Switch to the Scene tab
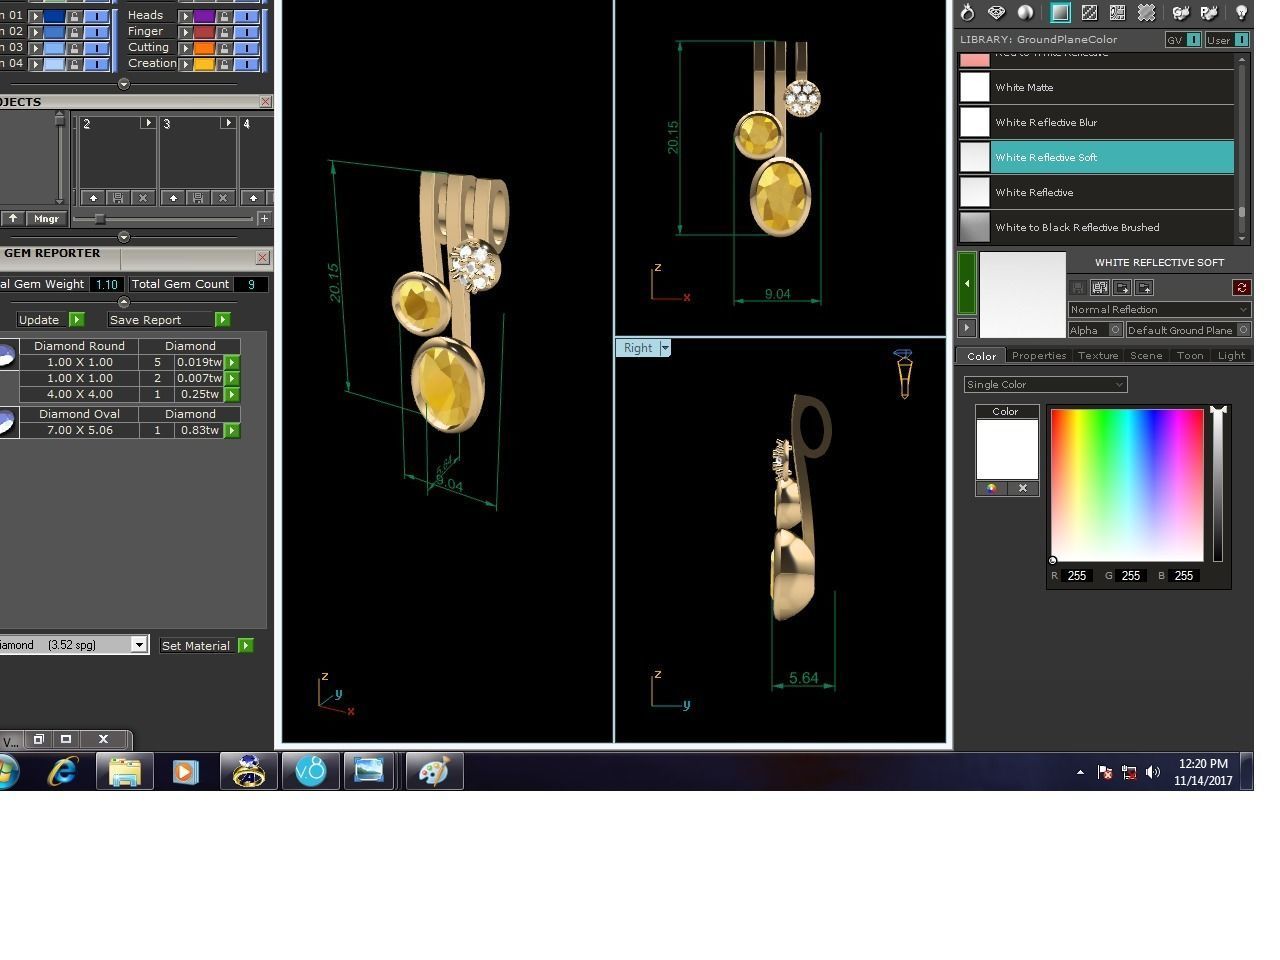This screenshot has height=960, width=1280. 1146,355
